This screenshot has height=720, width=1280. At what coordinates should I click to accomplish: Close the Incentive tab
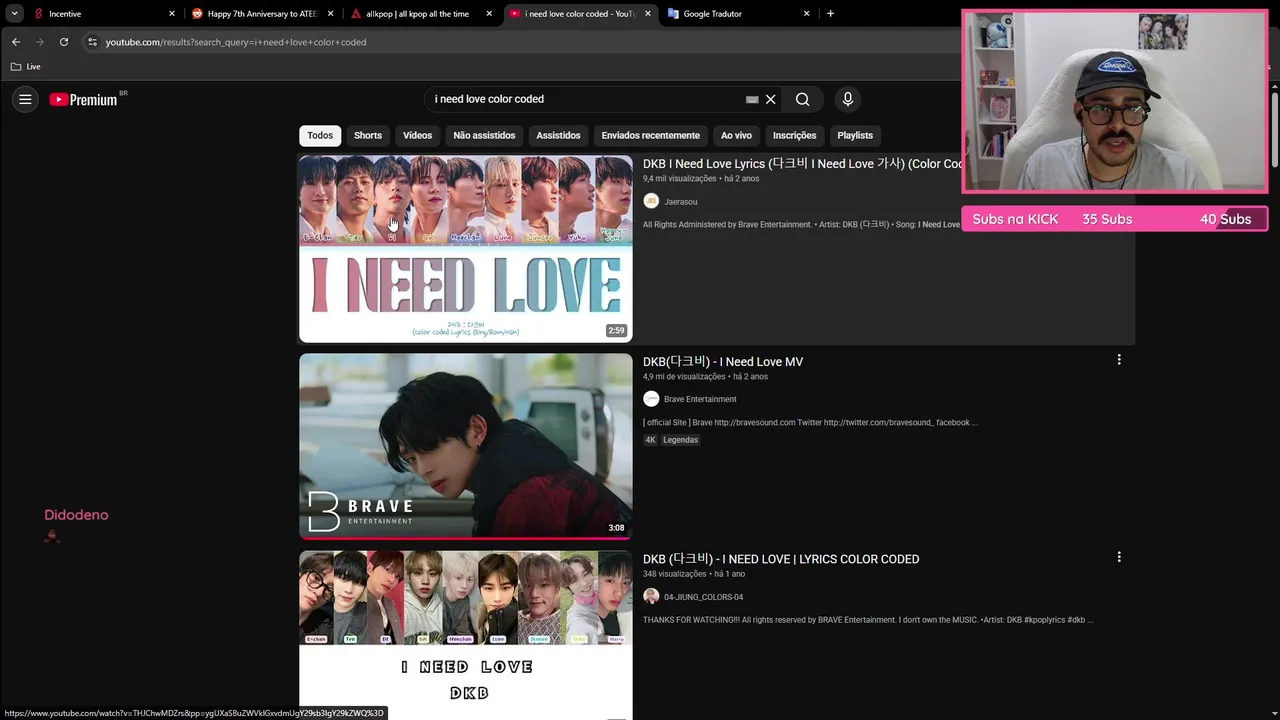point(172,14)
